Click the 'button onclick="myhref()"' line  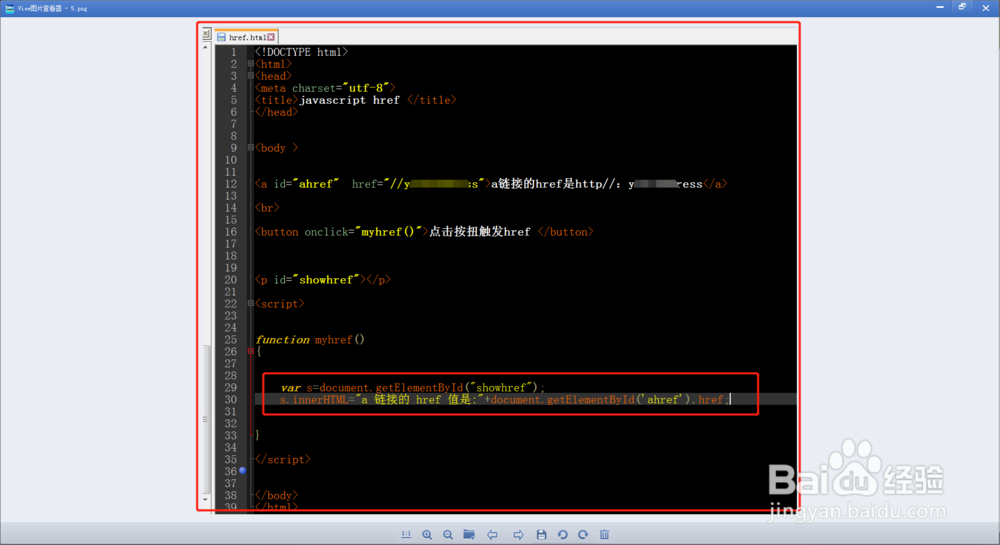point(423,232)
